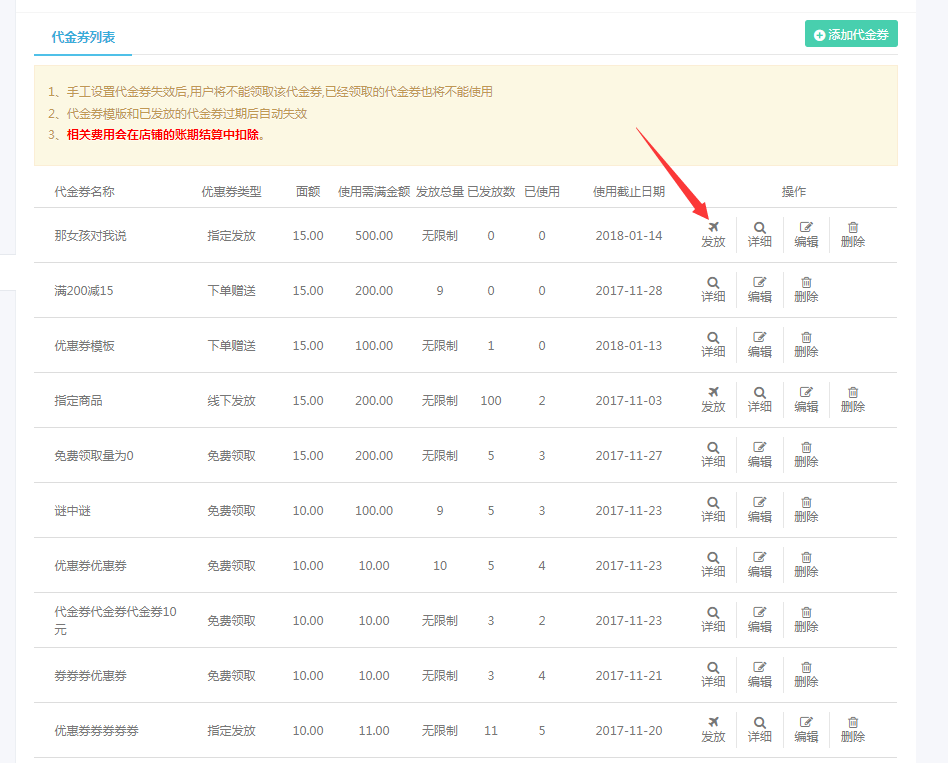Click edit icon for 谜中谜 voucher
948x763 pixels.
pos(760,509)
